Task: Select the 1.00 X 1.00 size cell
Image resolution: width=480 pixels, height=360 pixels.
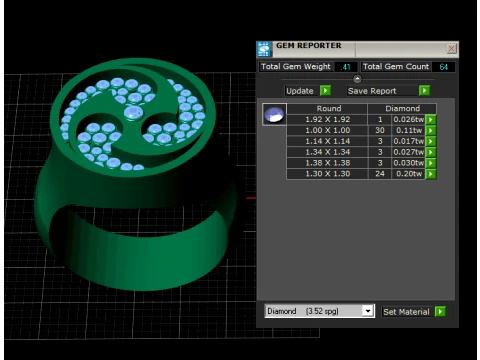Action: click(327, 130)
